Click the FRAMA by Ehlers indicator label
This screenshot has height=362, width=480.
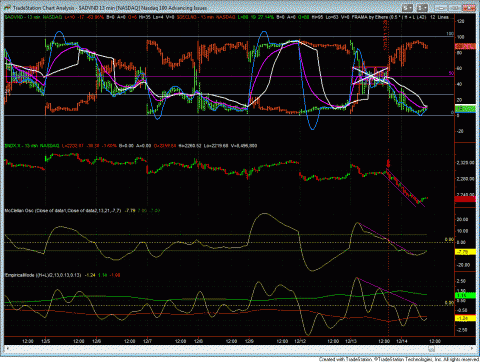pyautogui.click(x=389, y=17)
